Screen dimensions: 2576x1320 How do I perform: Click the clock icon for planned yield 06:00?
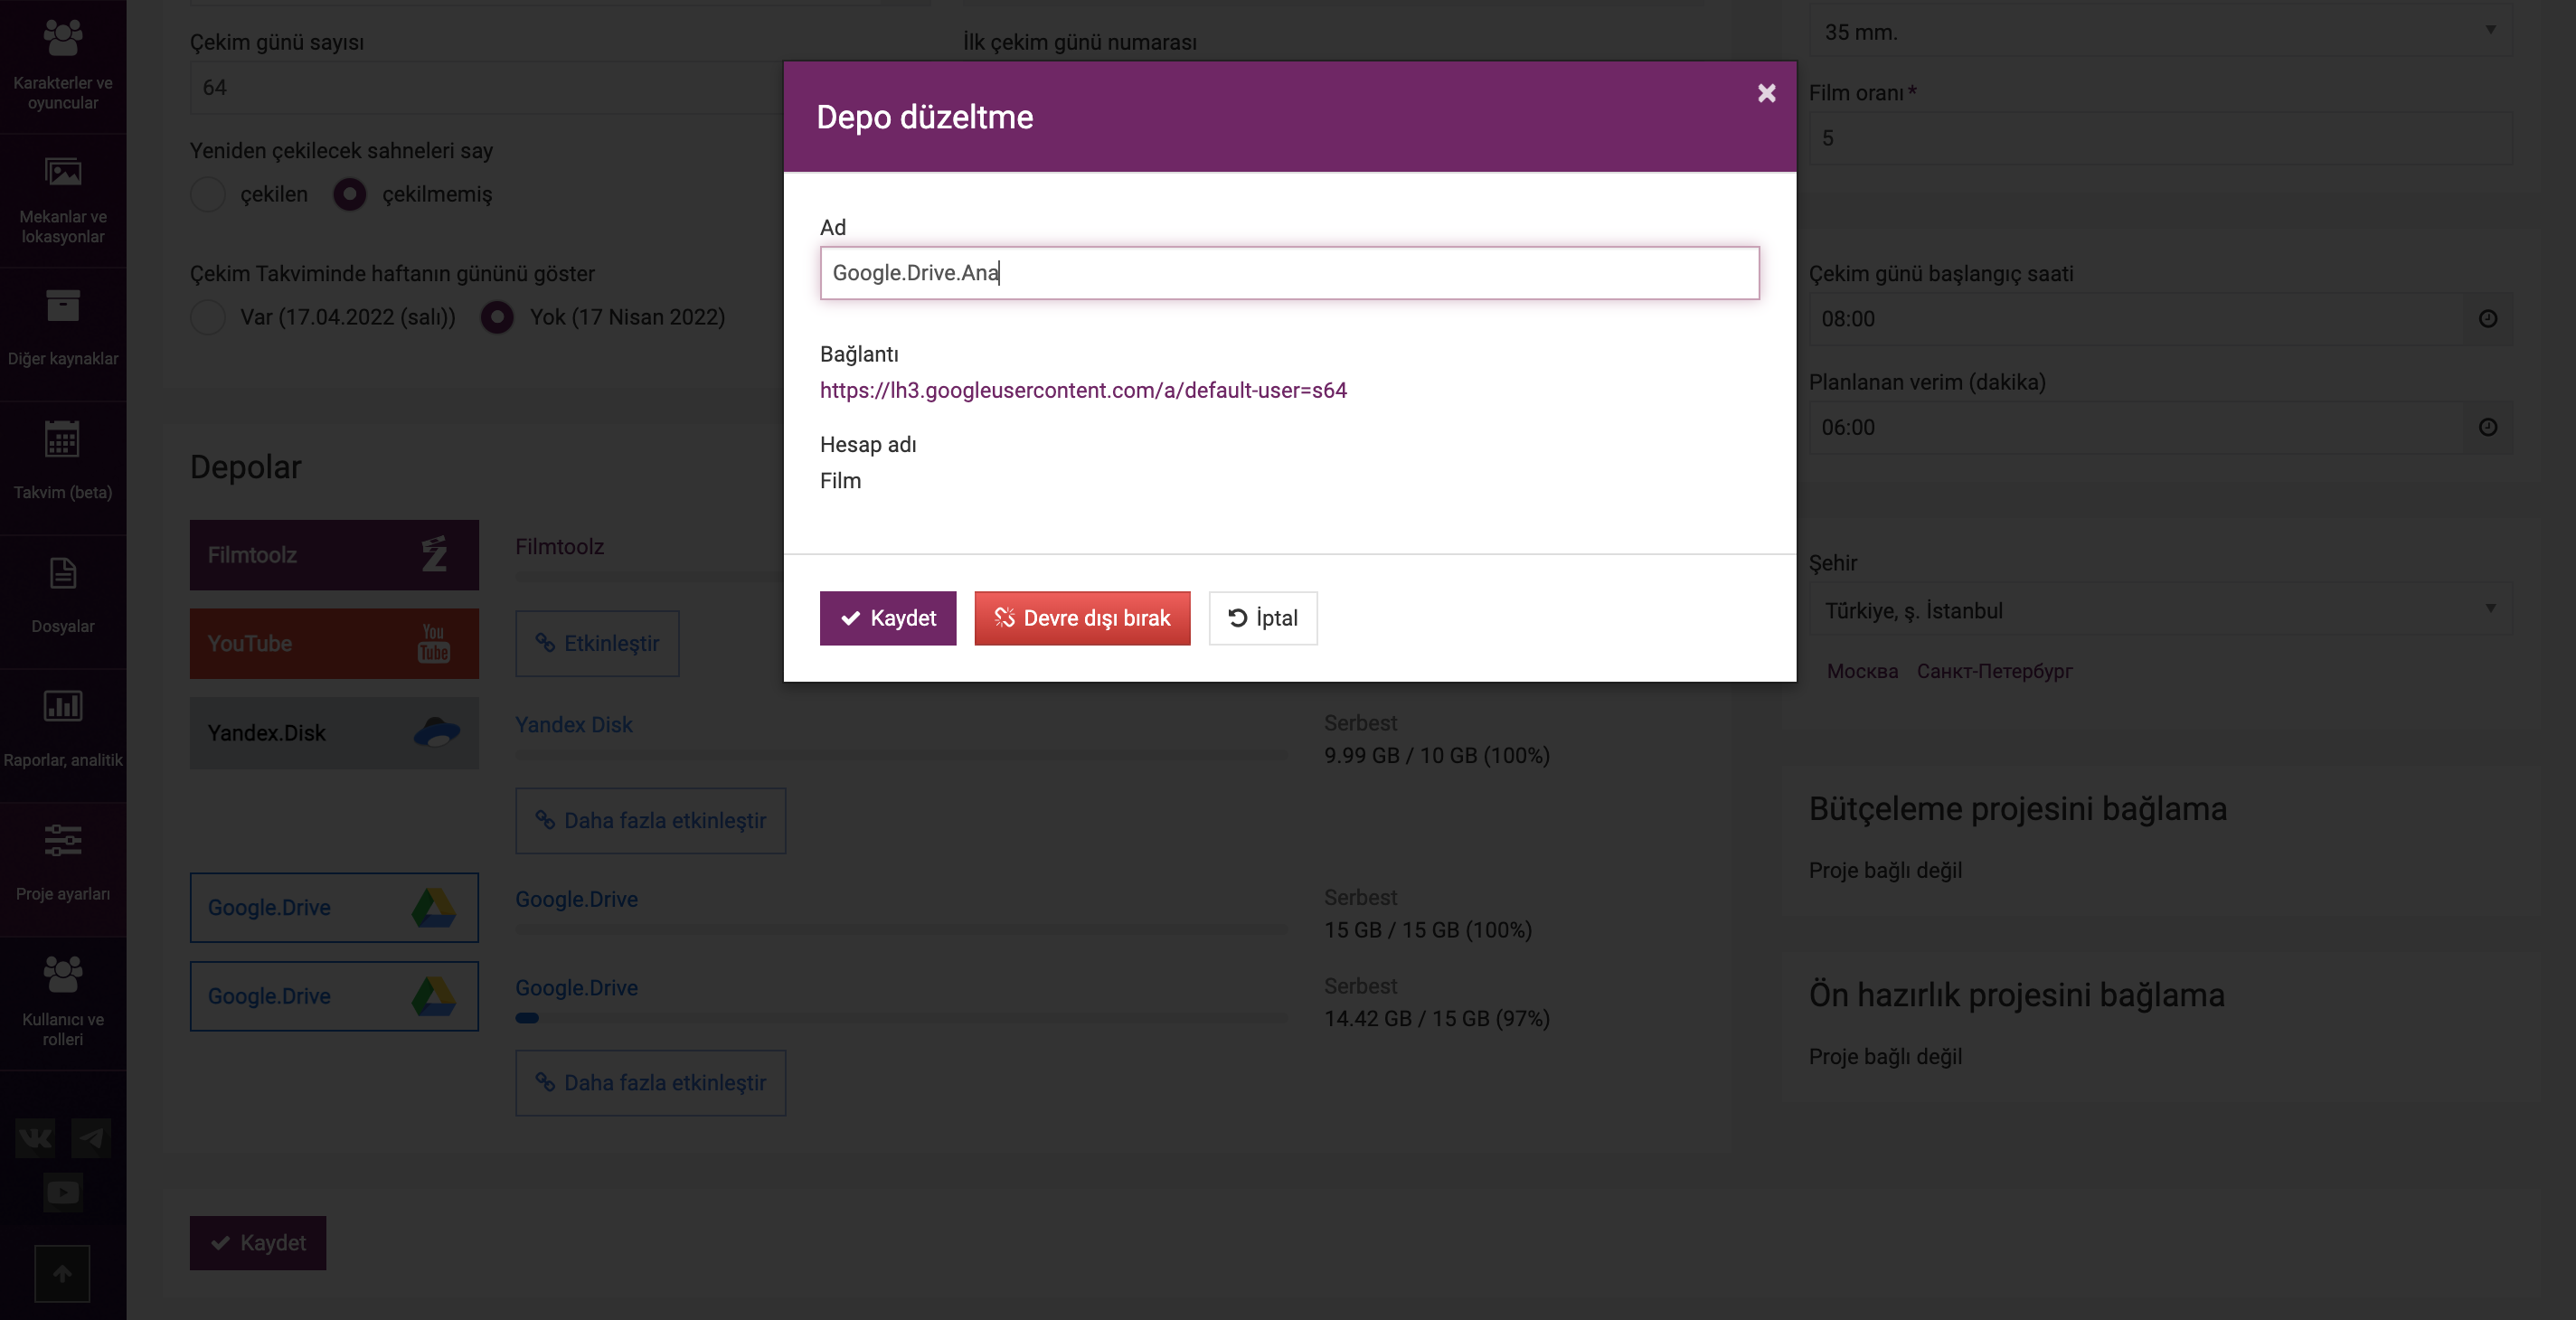2488,427
